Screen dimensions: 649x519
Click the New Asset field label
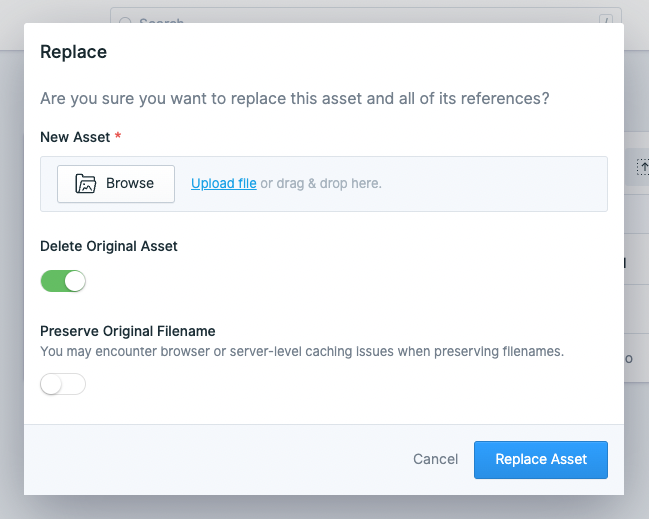75,136
